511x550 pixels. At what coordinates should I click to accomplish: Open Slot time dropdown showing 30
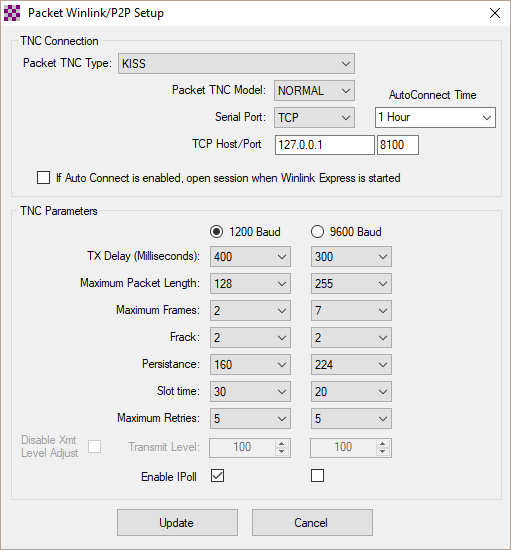coord(250,391)
